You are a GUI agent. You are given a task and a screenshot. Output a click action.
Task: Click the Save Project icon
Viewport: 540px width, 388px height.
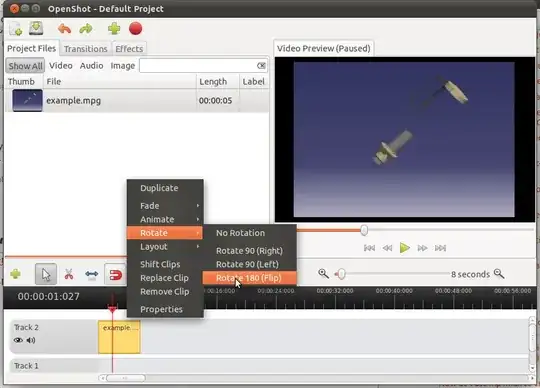coord(36,29)
